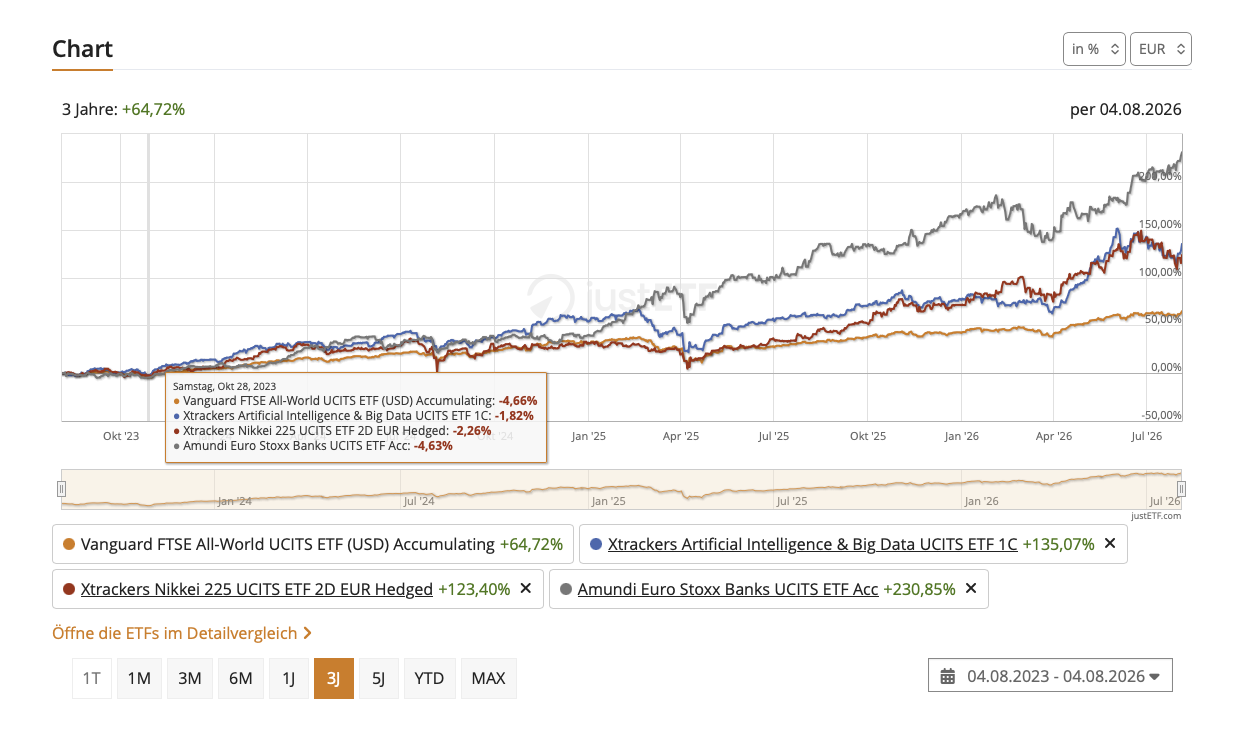The image size is (1235, 730).
Task: Expand the 04.08.2023 - 04.08.2026 date range picker
Action: 1050,676
